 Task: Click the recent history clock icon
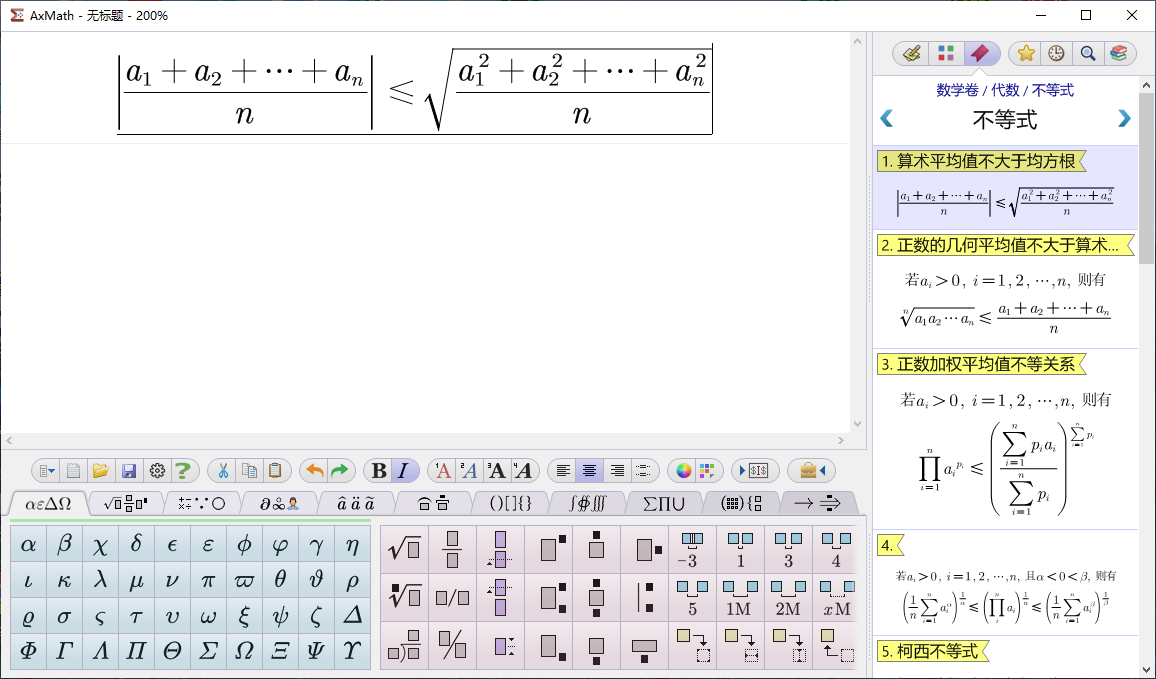1056,53
